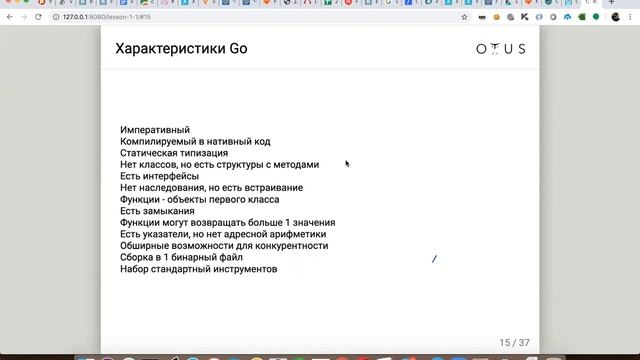Open the Chrome three-dot menu
Screen dimensions: 640x360
(x=630, y=17)
